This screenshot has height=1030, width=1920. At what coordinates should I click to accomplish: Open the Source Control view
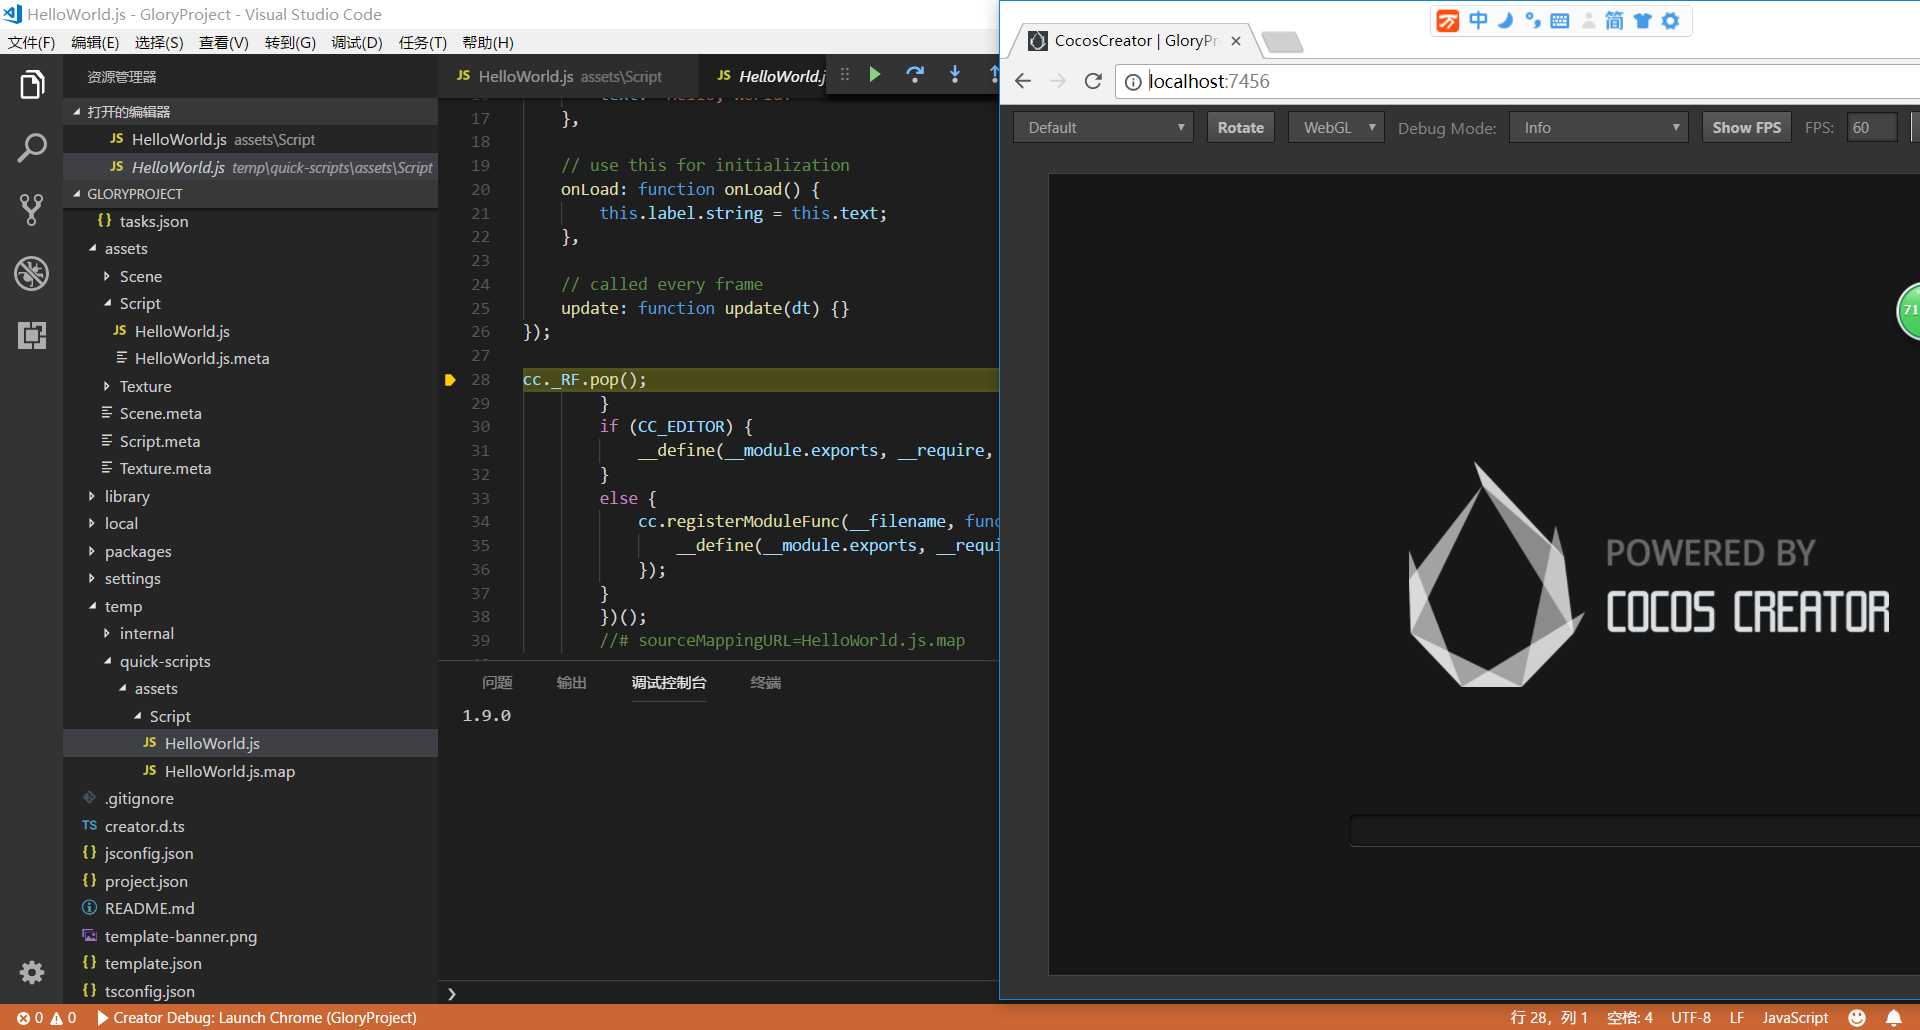[x=31, y=210]
